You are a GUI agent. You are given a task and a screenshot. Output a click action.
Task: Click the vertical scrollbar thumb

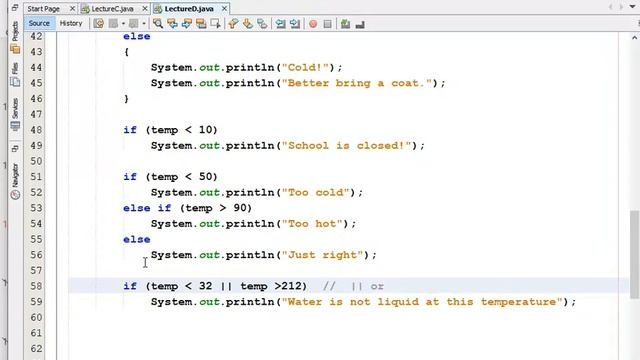(634, 254)
